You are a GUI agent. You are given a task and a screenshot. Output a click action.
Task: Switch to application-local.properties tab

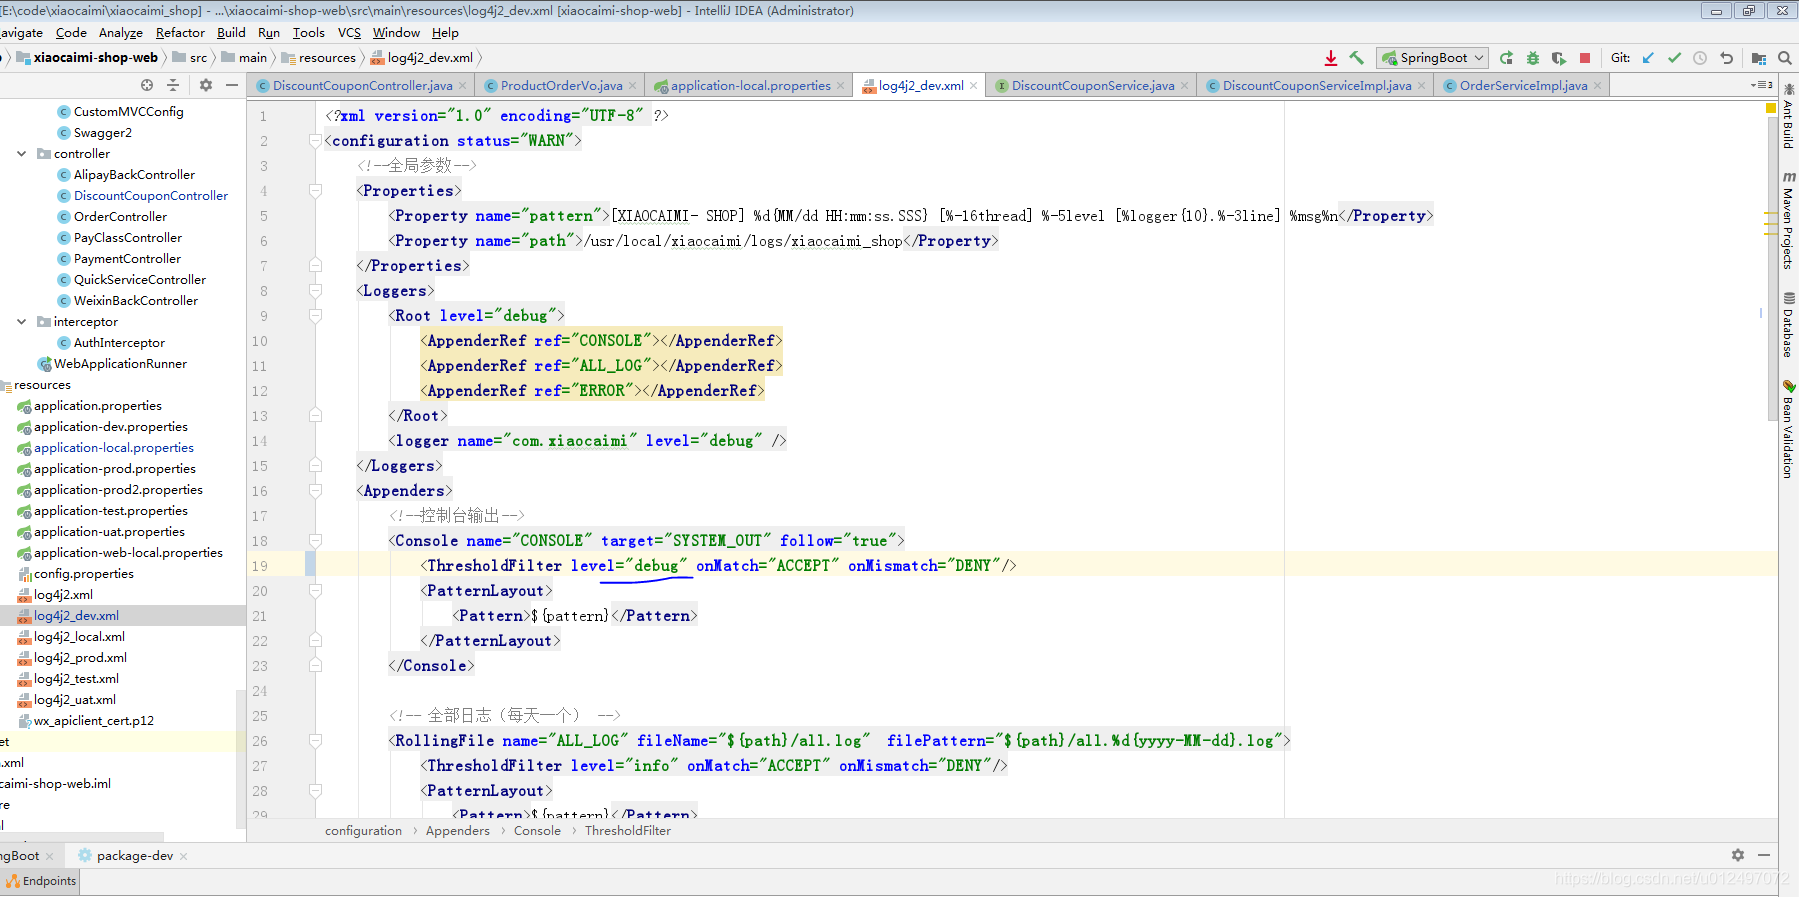coord(750,85)
